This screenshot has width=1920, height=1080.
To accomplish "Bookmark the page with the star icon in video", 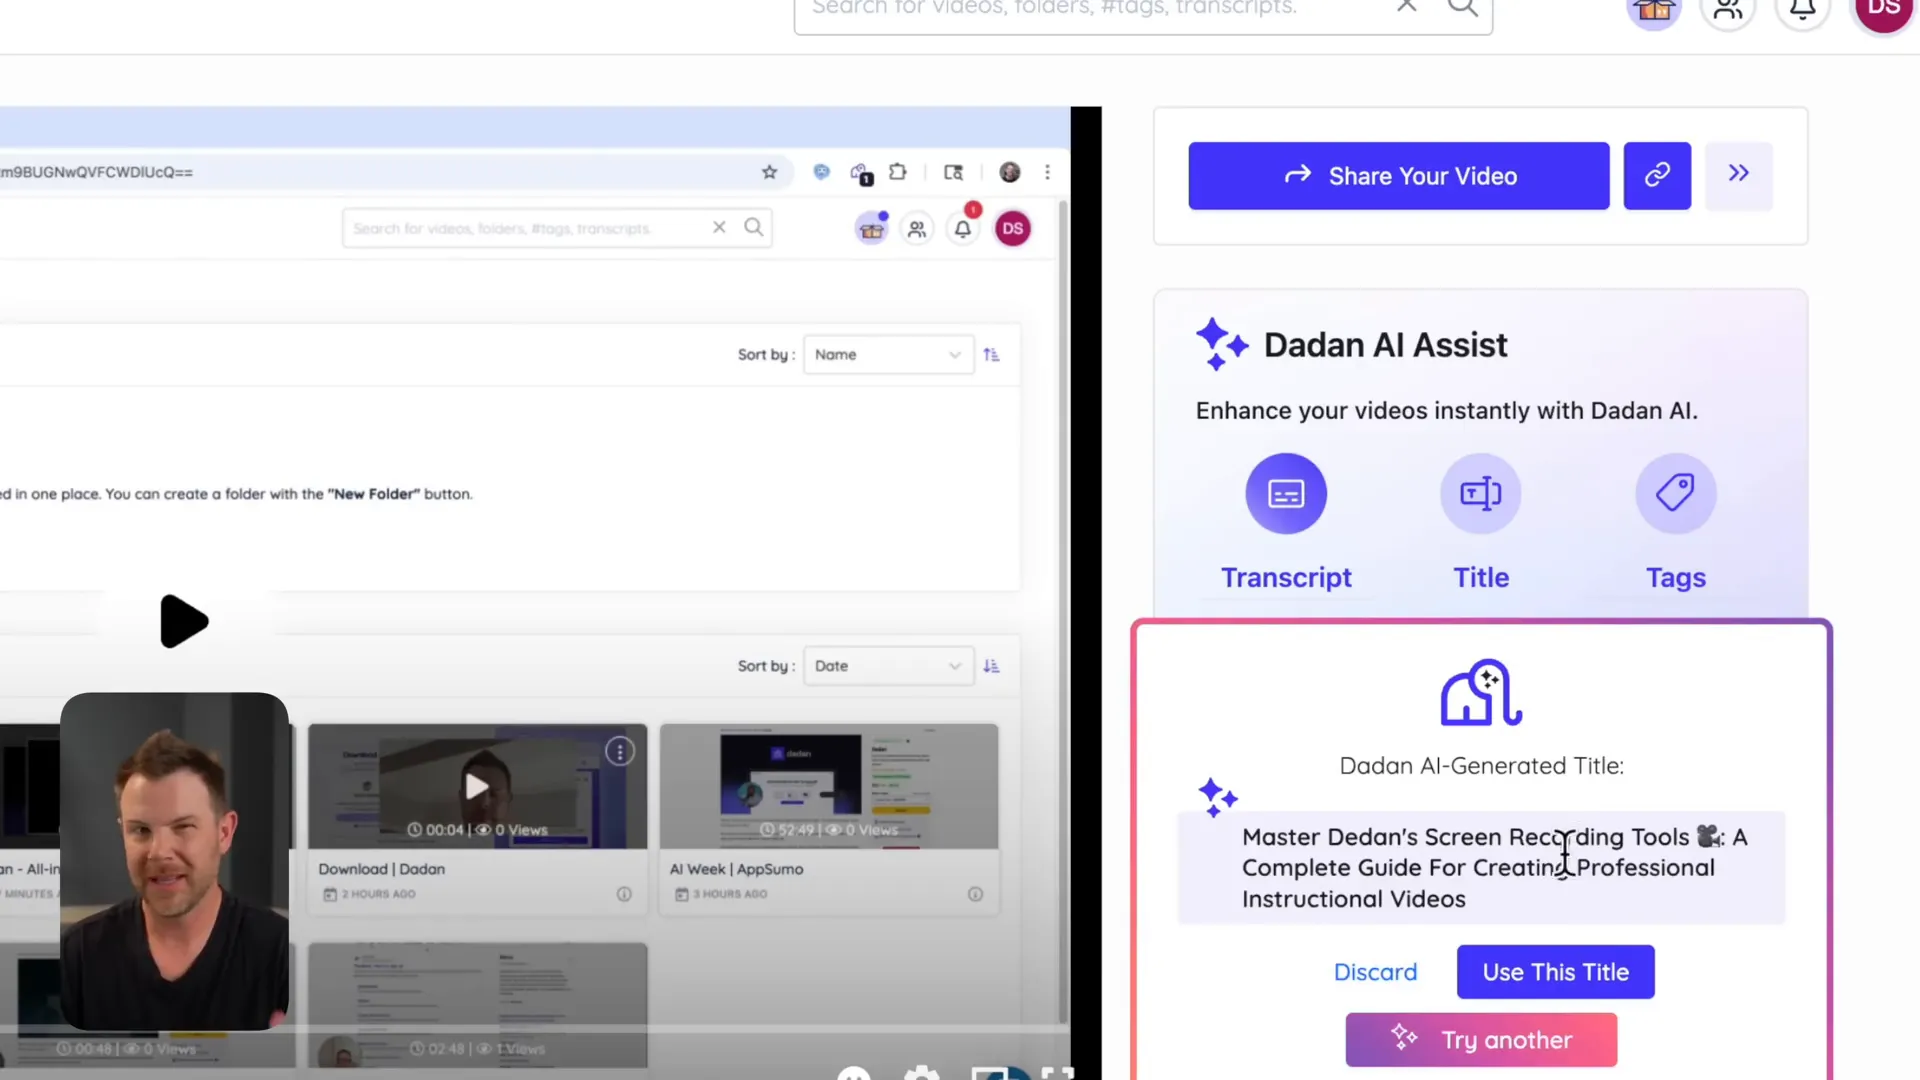I will pos(769,172).
